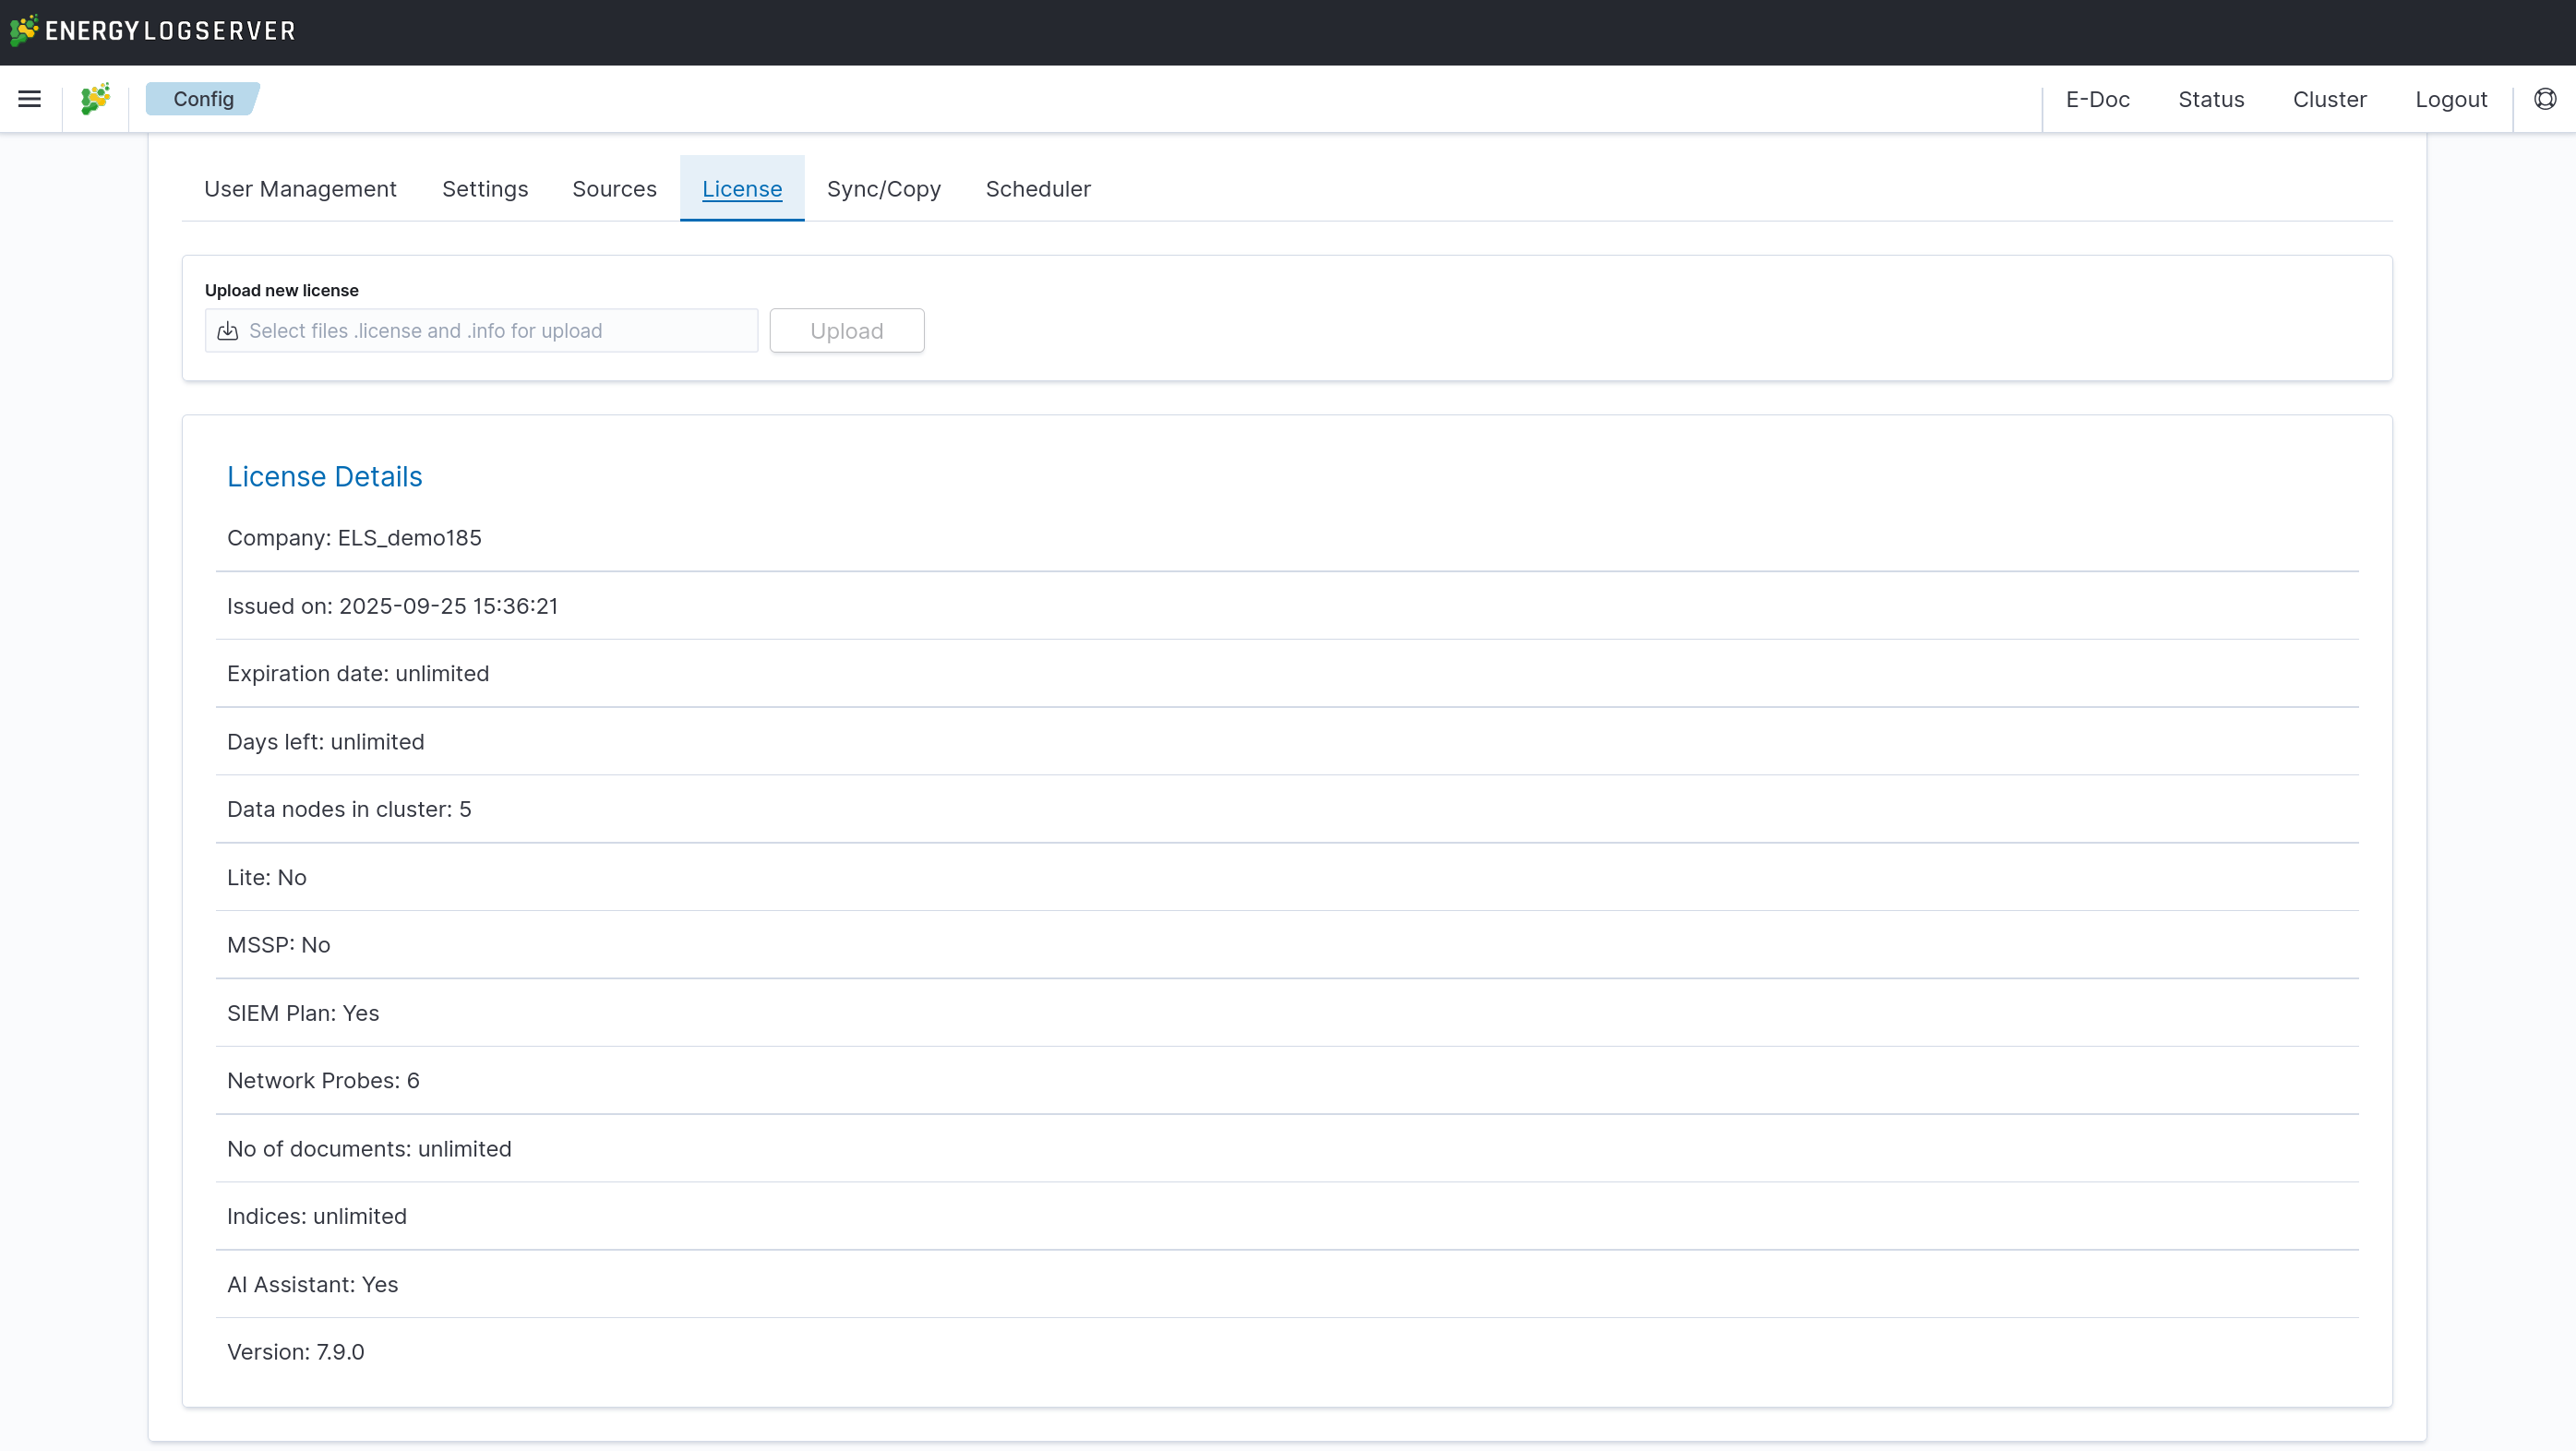Open the Scheduler tab
The width and height of the screenshot is (2576, 1451).
coord(1038,189)
